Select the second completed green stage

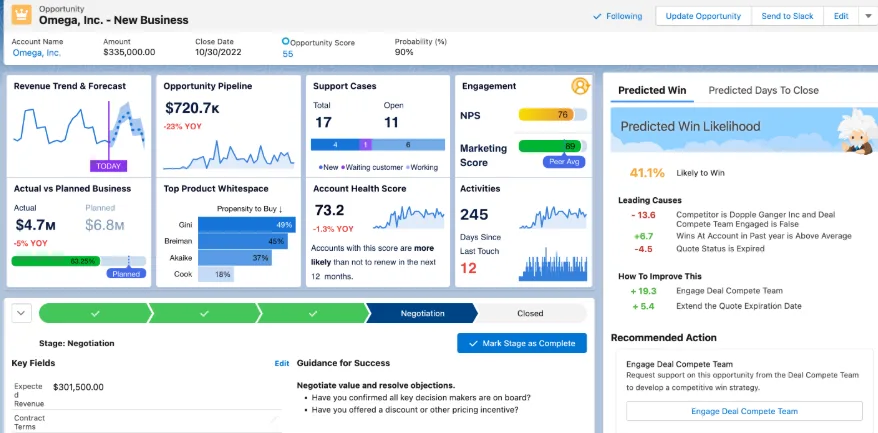pos(204,314)
